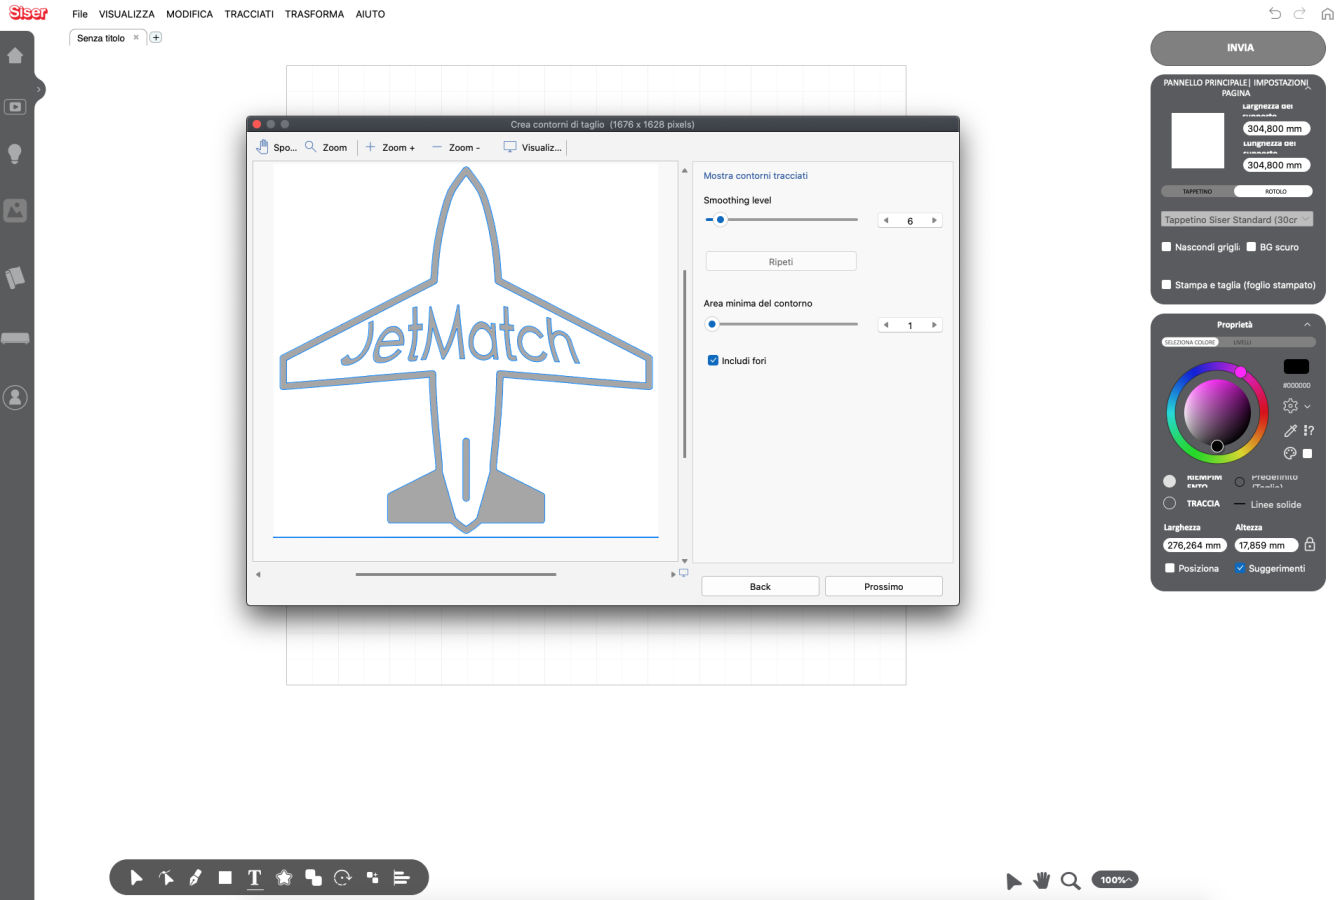
Task: Open the File menu
Action: (x=80, y=14)
